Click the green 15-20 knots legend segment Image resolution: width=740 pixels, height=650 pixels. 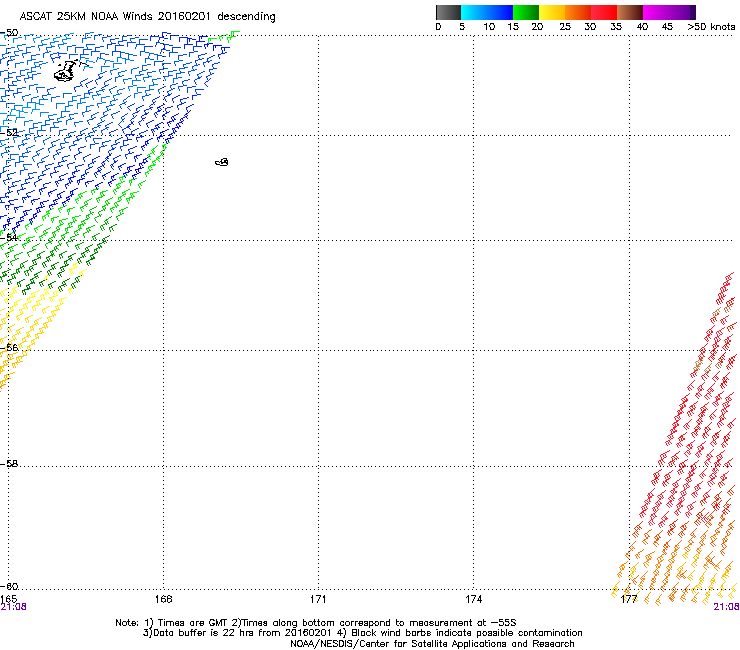click(x=526, y=12)
